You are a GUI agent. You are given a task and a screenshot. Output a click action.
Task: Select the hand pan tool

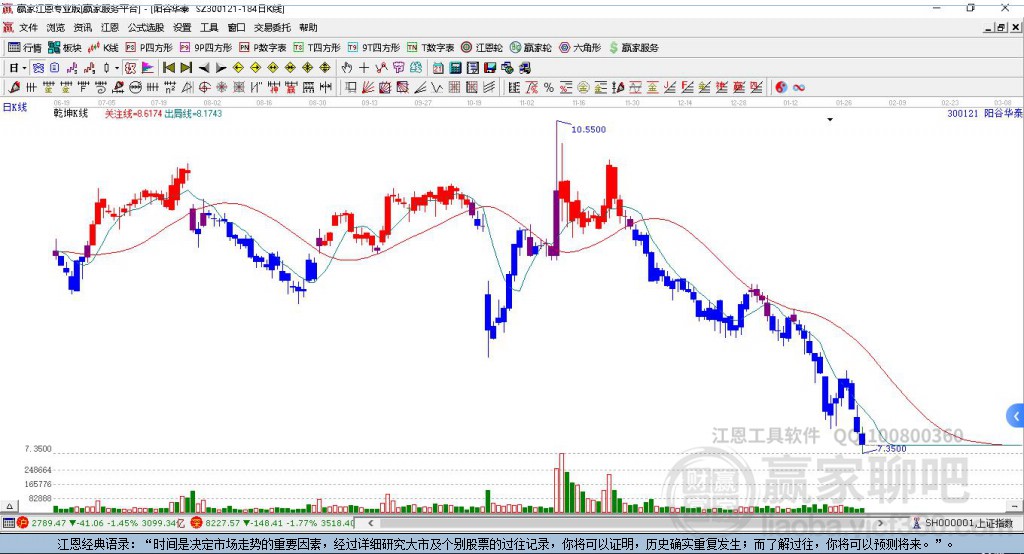click(347, 68)
